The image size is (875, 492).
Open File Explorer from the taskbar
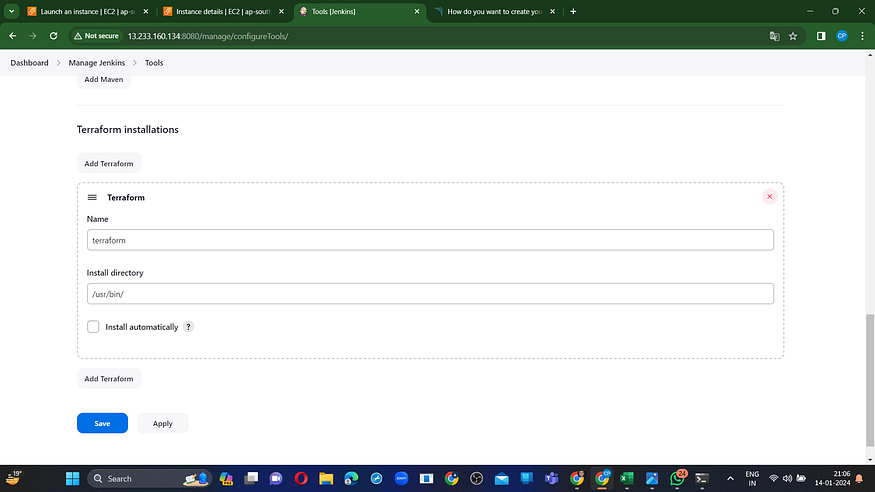[326, 479]
